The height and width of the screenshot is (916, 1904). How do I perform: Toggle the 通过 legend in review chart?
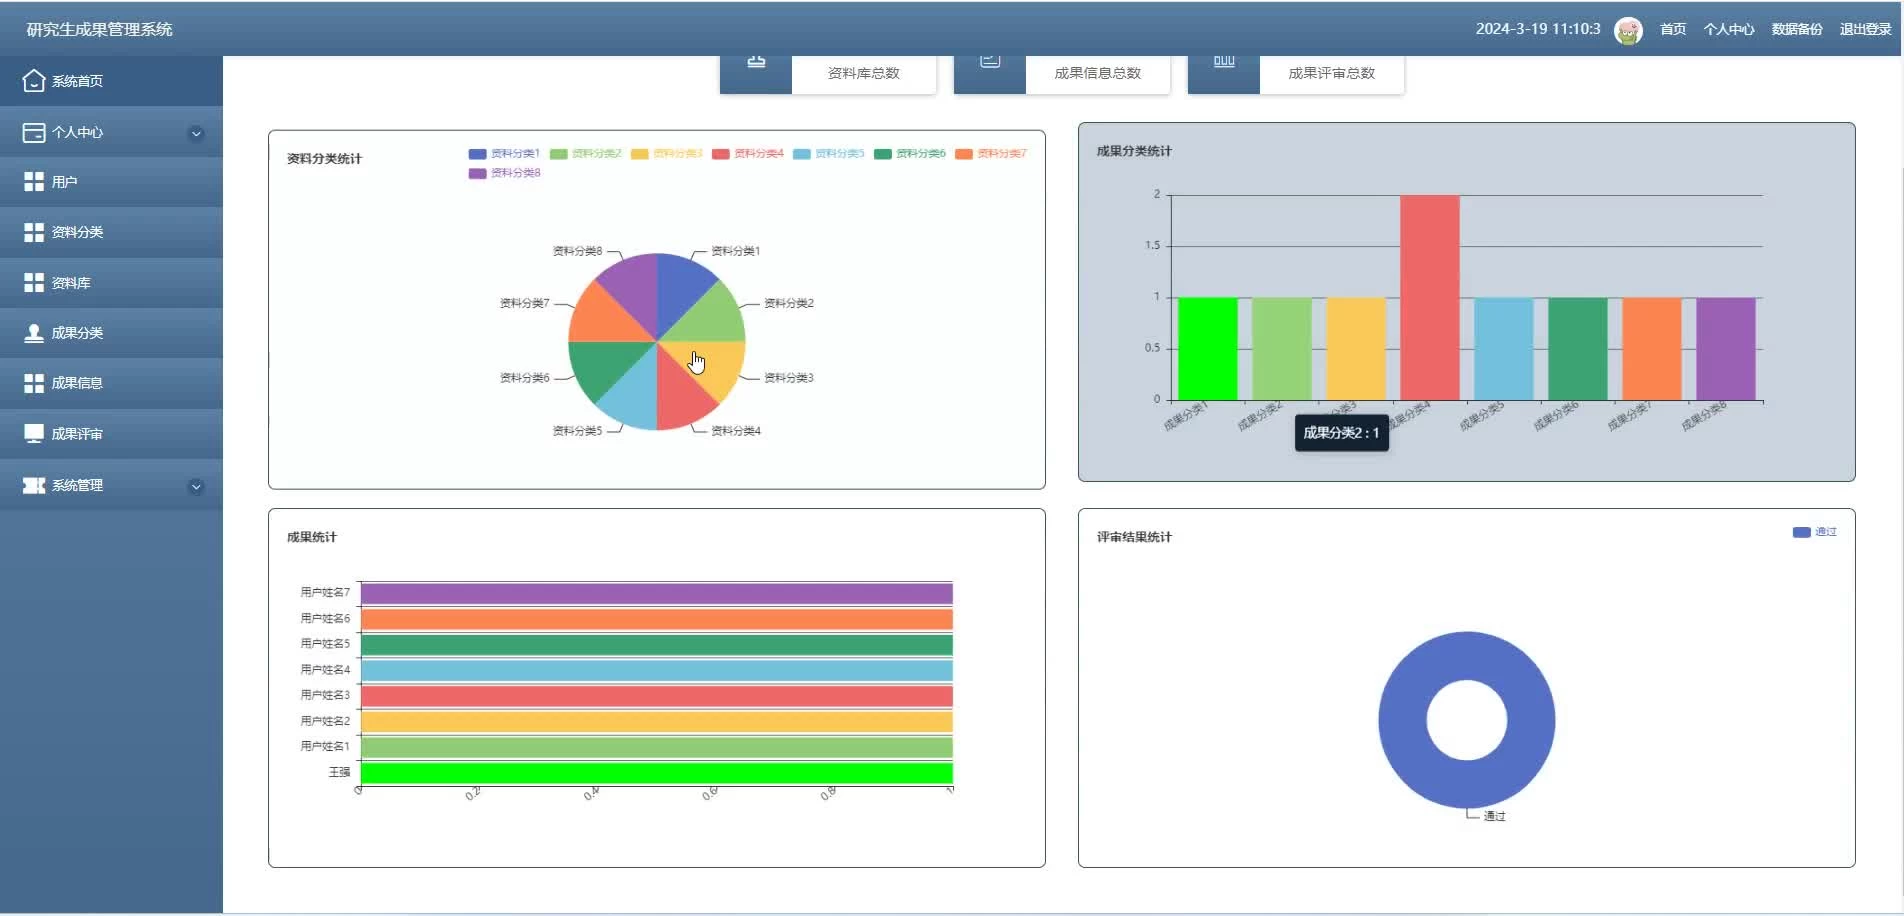click(x=1815, y=532)
